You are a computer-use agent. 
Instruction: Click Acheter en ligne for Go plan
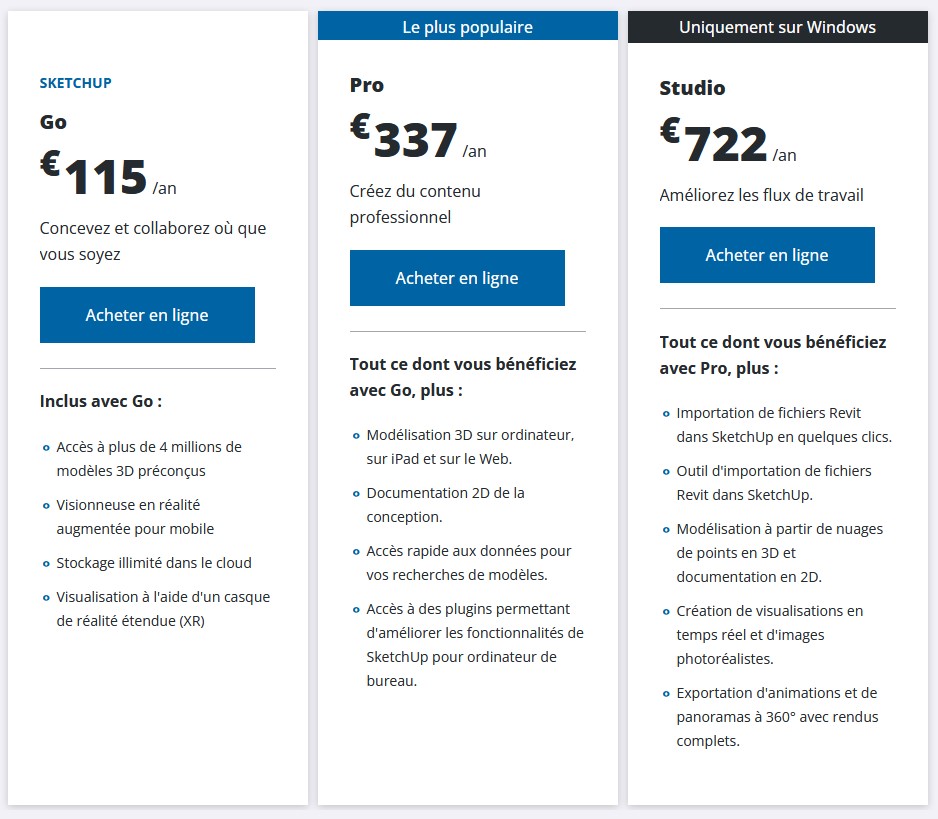[147, 315]
